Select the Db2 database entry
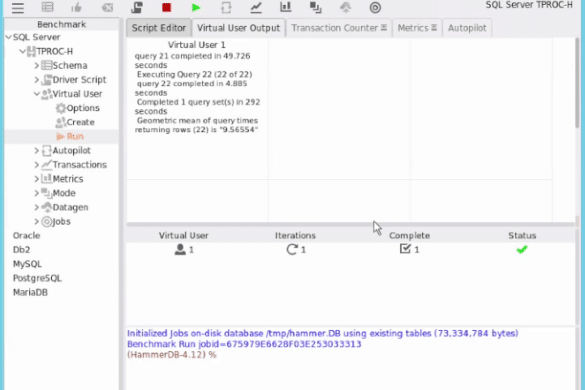 click(21, 250)
